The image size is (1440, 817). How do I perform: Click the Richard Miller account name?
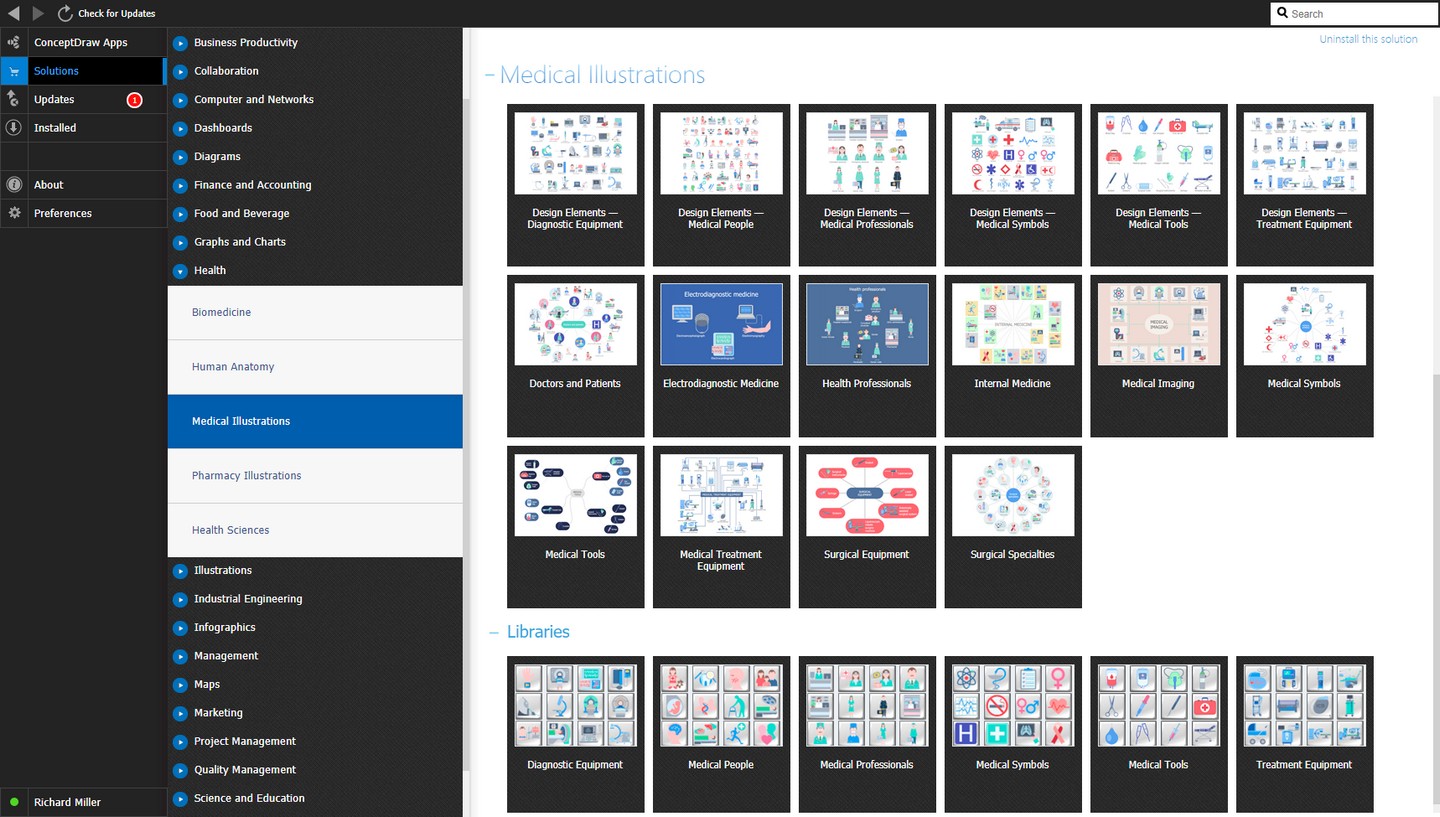67,802
